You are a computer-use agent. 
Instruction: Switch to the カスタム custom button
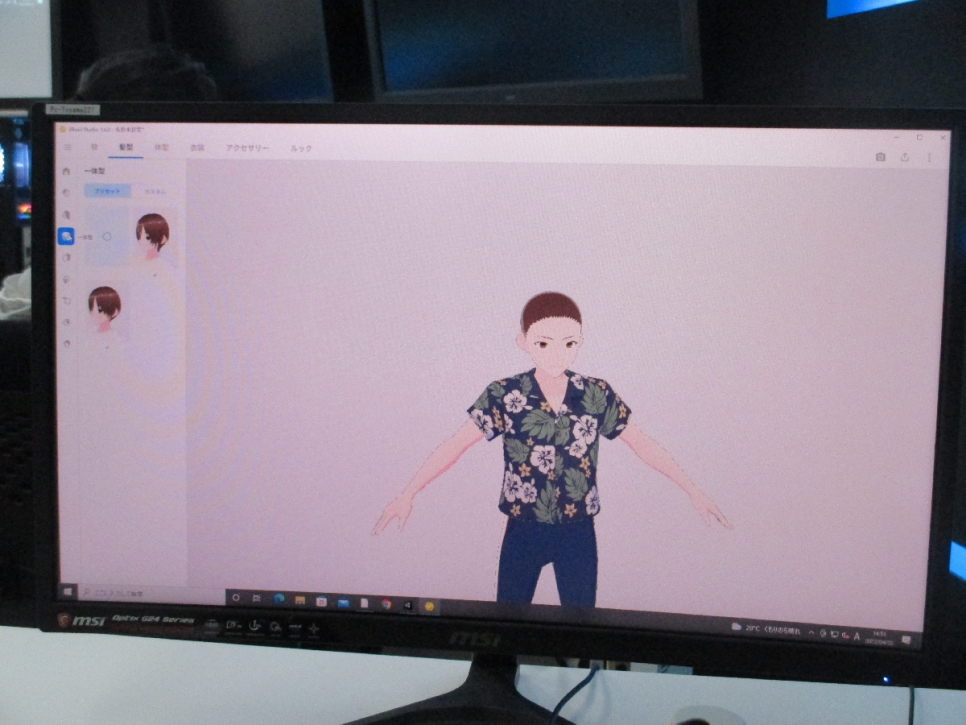[x=155, y=191]
